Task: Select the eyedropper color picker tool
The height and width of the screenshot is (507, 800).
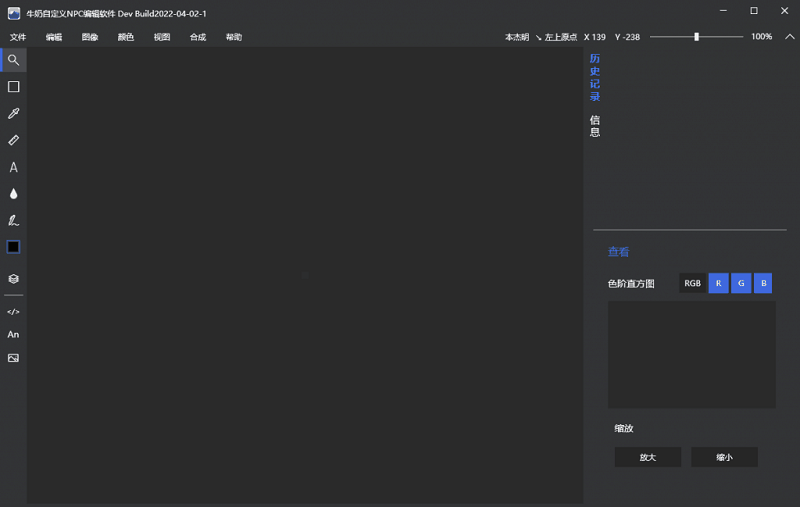Action: 14,113
